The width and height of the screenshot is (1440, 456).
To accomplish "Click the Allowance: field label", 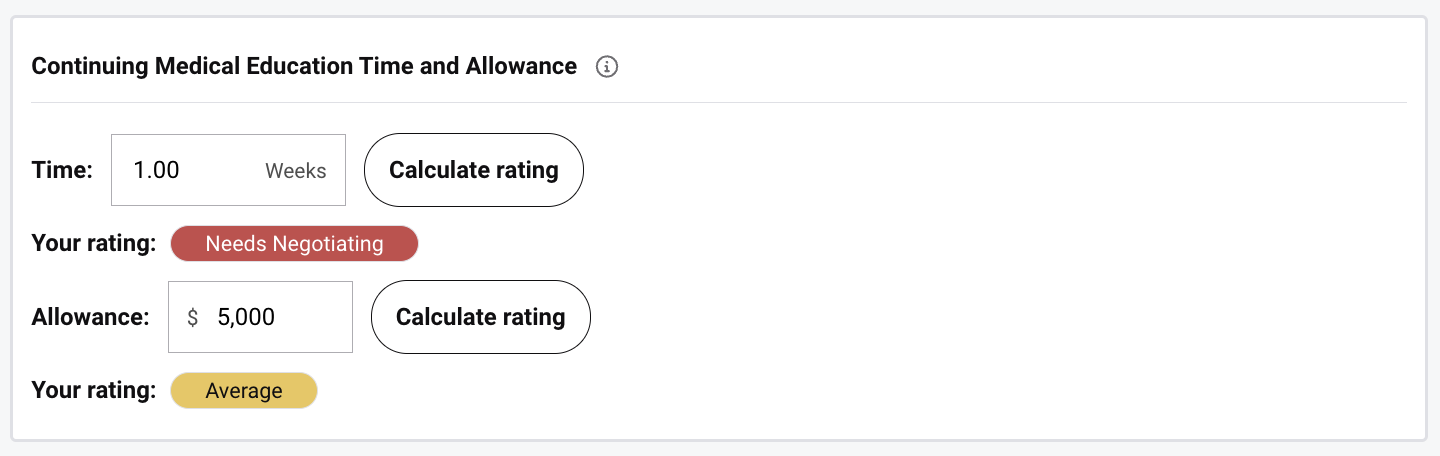I will (x=90, y=317).
